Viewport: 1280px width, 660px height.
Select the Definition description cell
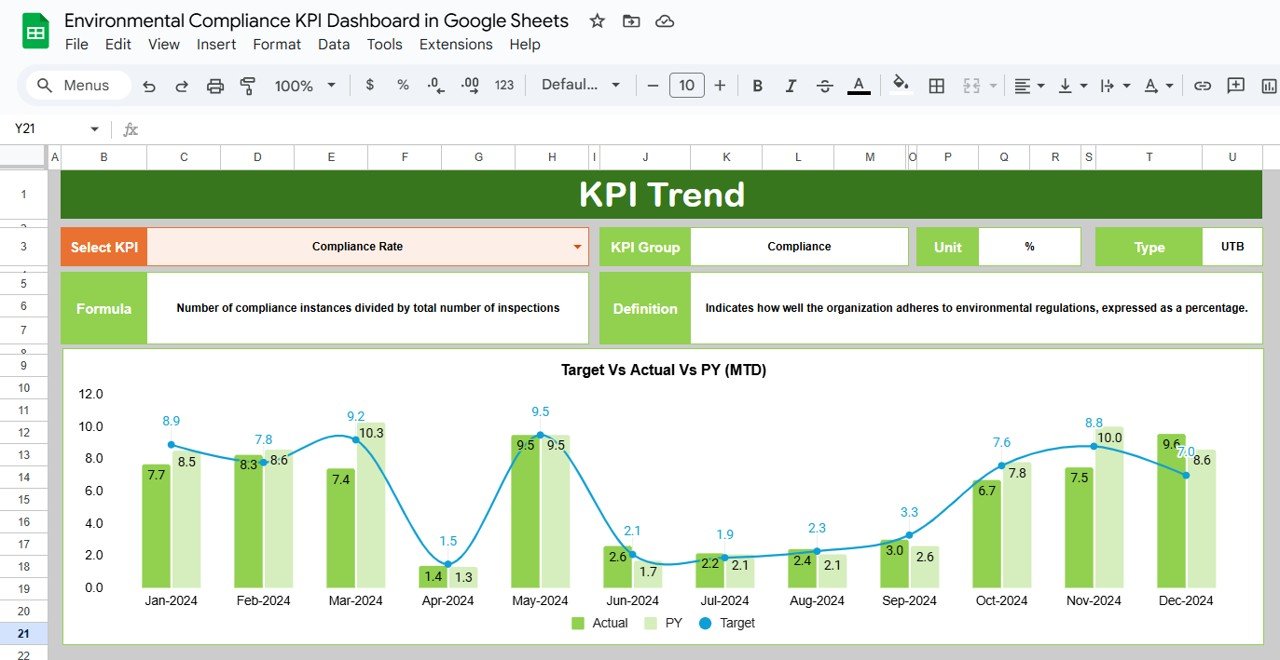977,308
